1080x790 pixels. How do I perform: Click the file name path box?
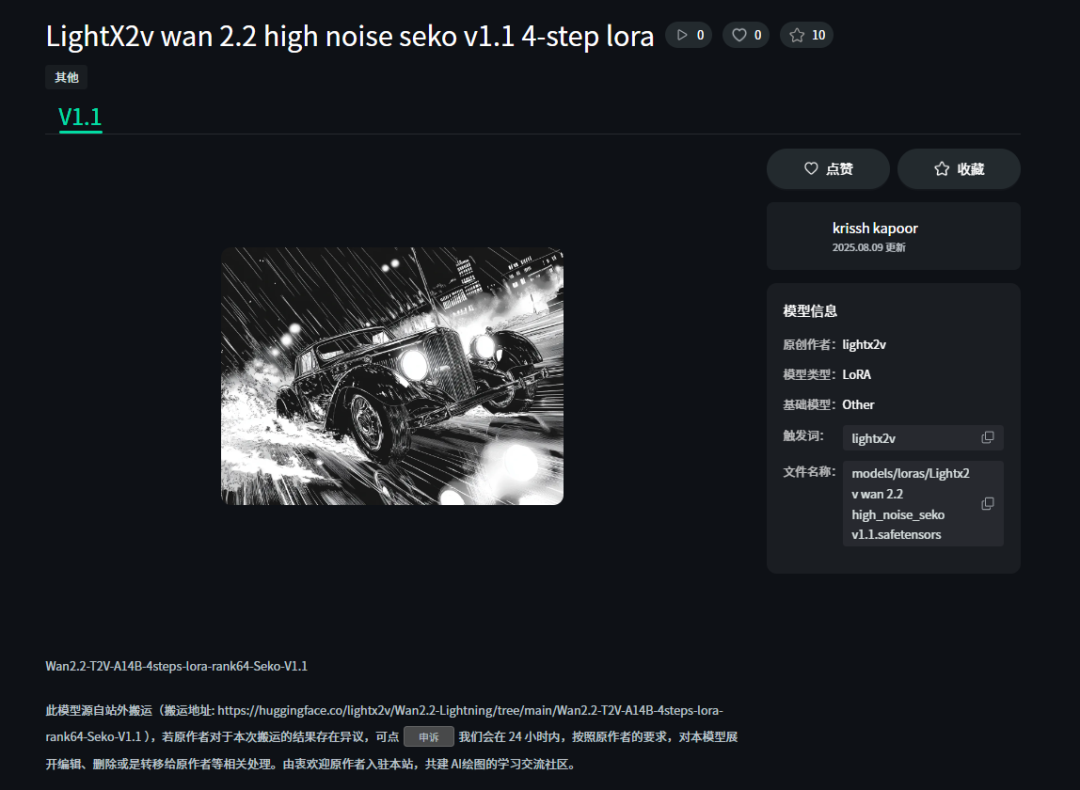[x=923, y=503]
